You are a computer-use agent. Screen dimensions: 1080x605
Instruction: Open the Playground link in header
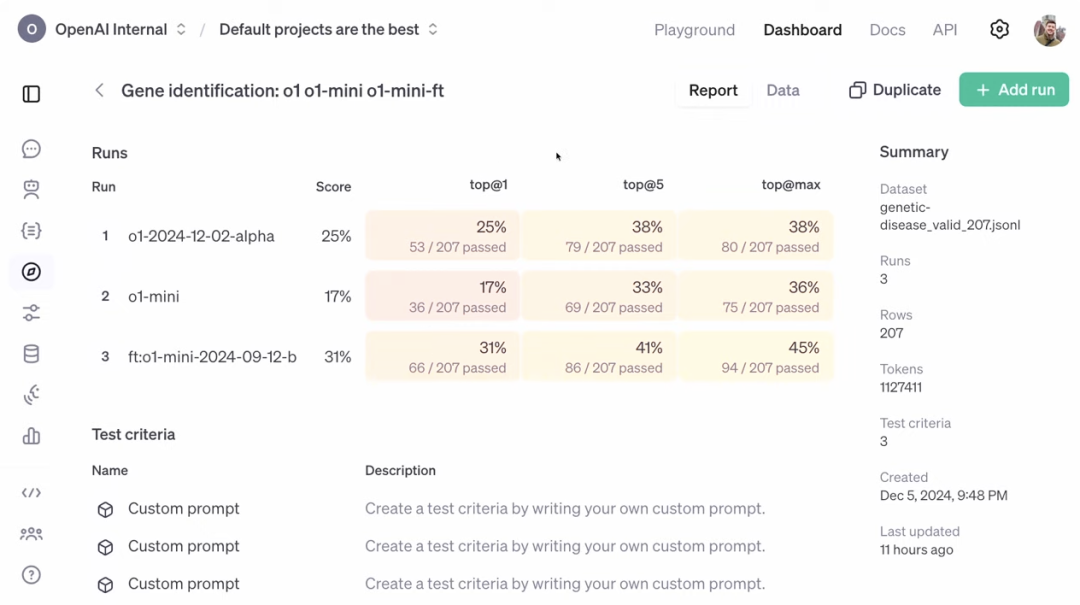pos(694,30)
